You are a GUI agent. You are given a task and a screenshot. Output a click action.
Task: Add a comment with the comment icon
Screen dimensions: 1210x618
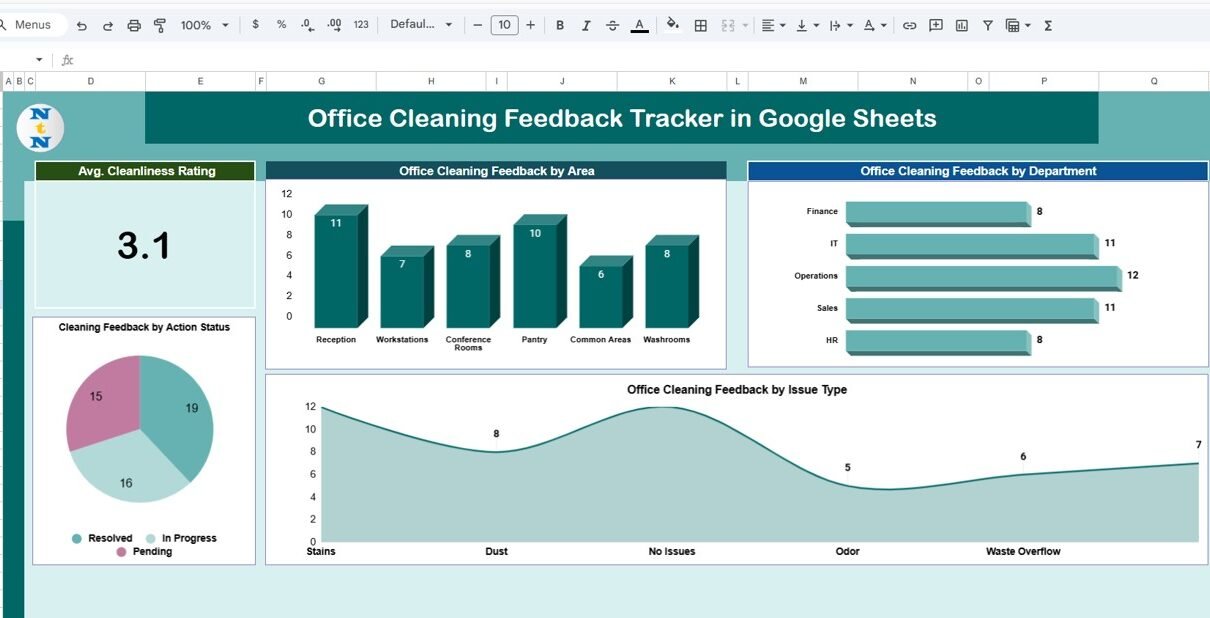(x=936, y=25)
